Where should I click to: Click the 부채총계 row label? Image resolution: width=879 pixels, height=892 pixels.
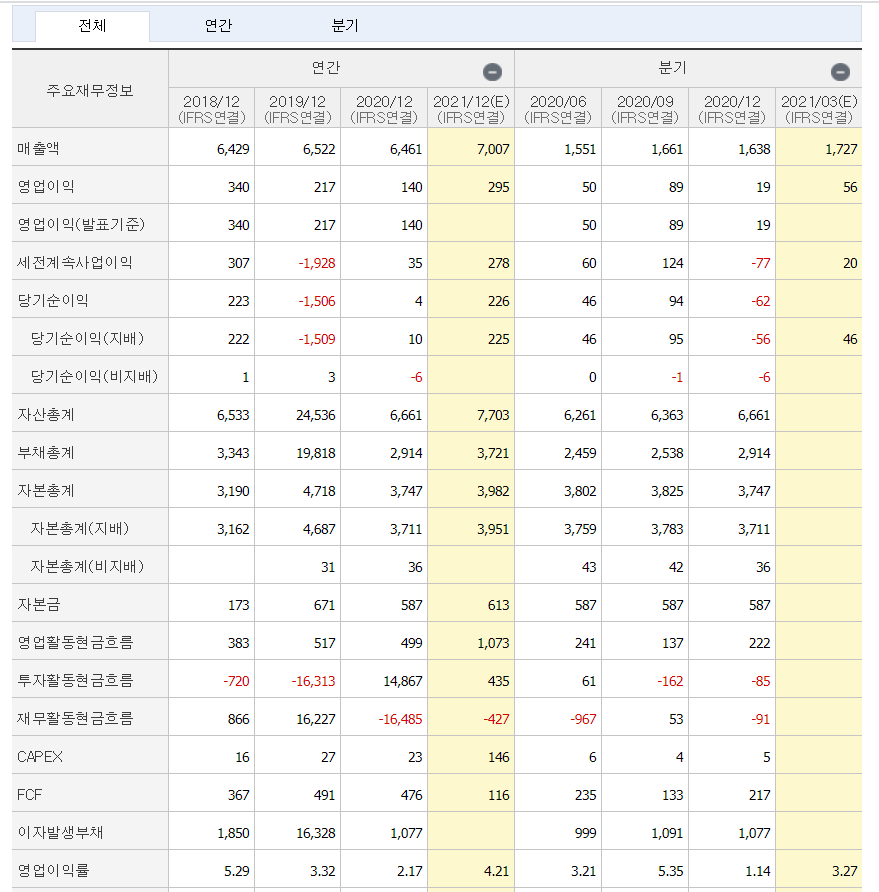tap(46, 452)
